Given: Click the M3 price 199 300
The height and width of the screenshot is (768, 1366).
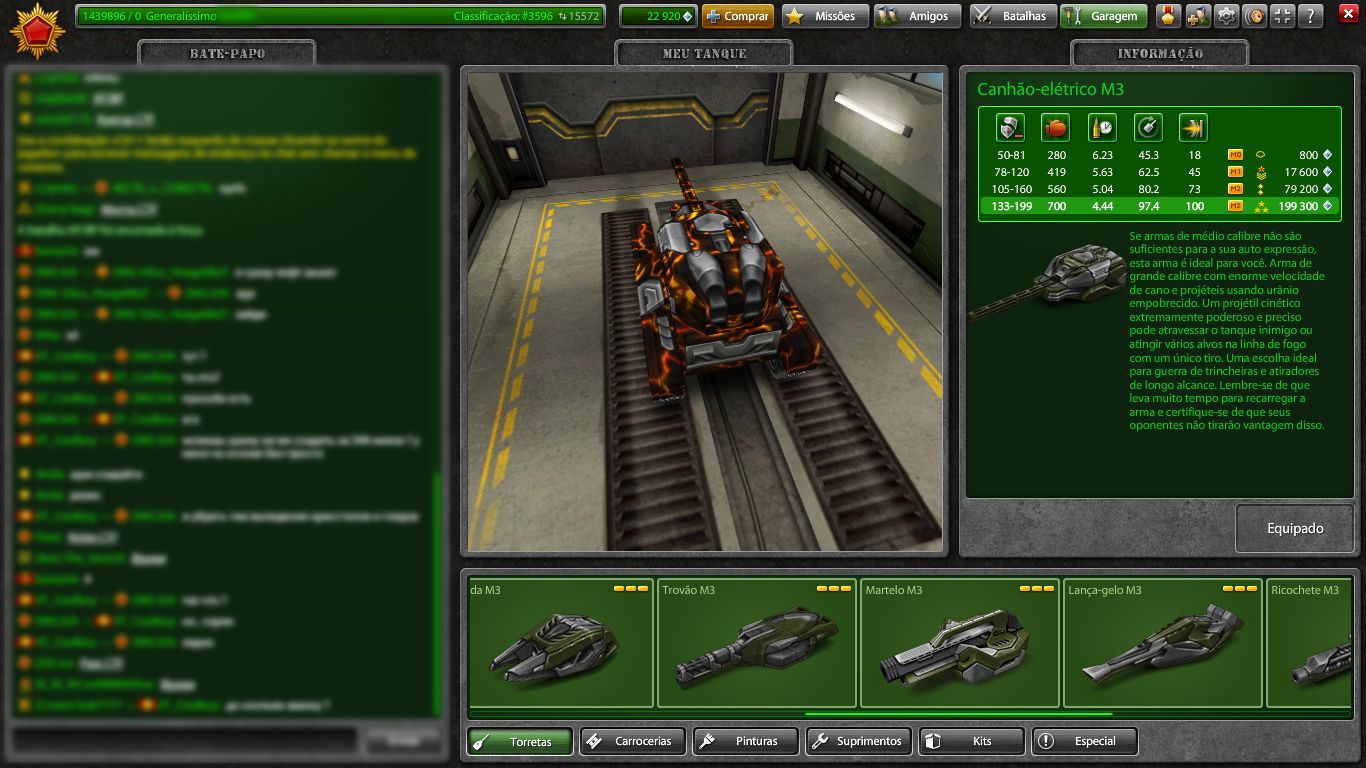Looking at the screenshot, I should 1298,206.
